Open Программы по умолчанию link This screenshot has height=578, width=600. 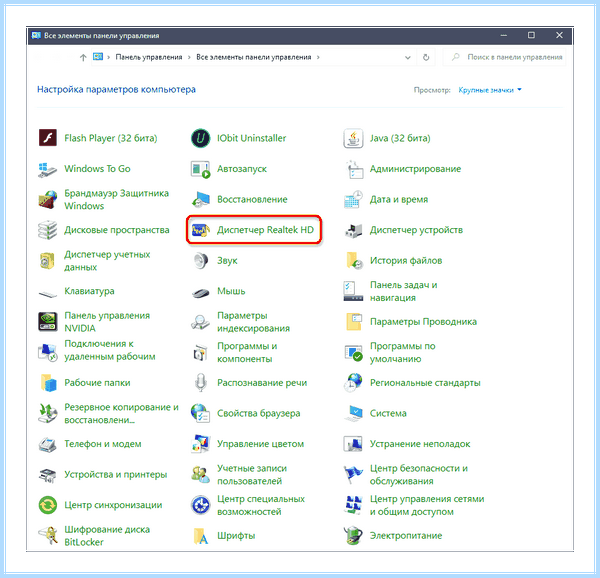coord(403,352)
